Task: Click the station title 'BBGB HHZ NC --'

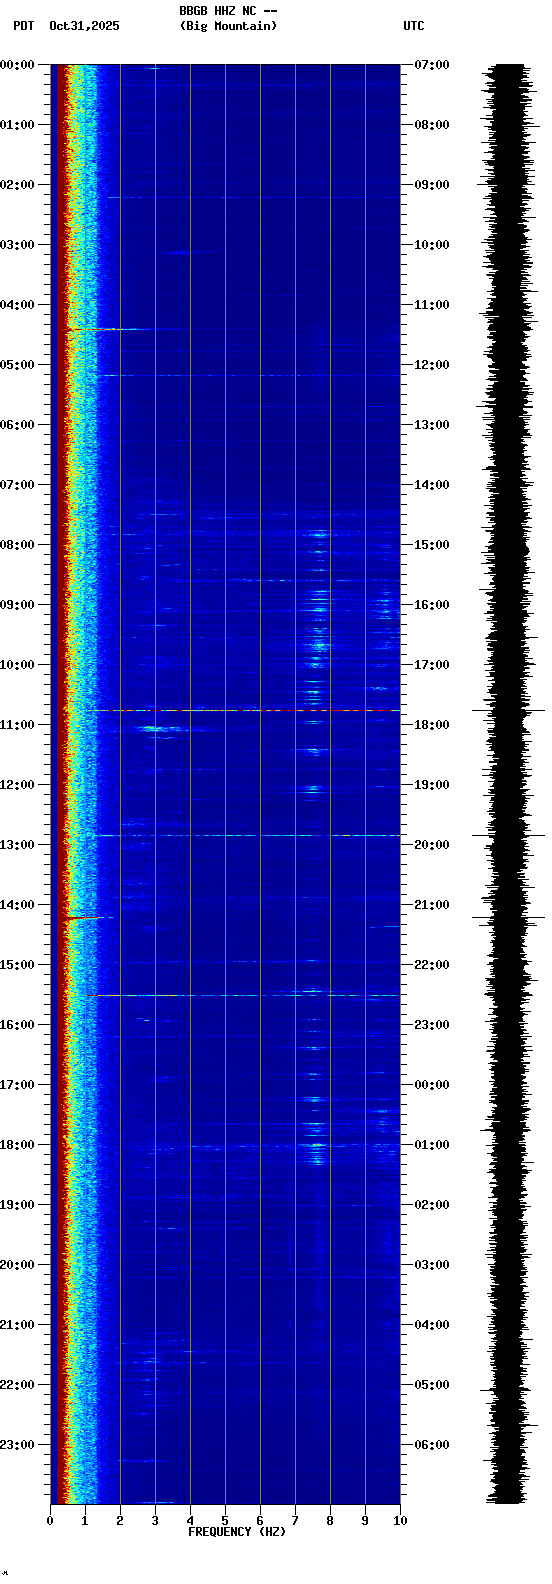Action: [x=228, y=11]
